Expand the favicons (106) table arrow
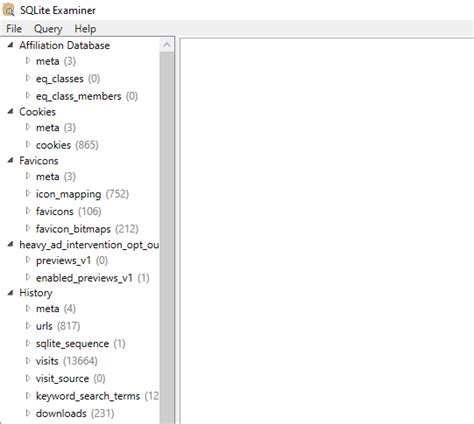 tap(28, 211)
